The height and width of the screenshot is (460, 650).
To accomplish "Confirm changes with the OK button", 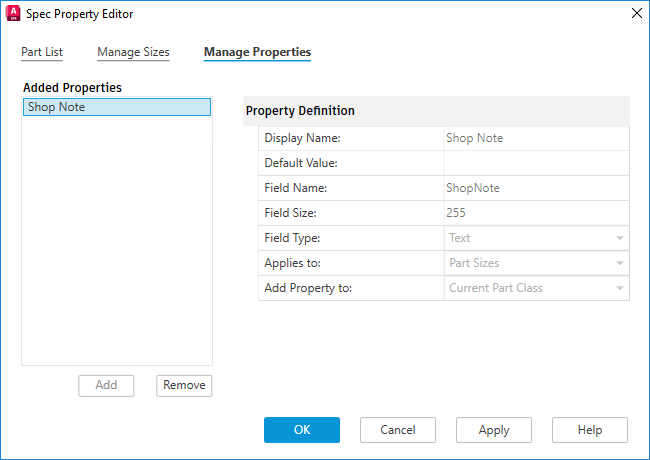I will tap(302, 430).
